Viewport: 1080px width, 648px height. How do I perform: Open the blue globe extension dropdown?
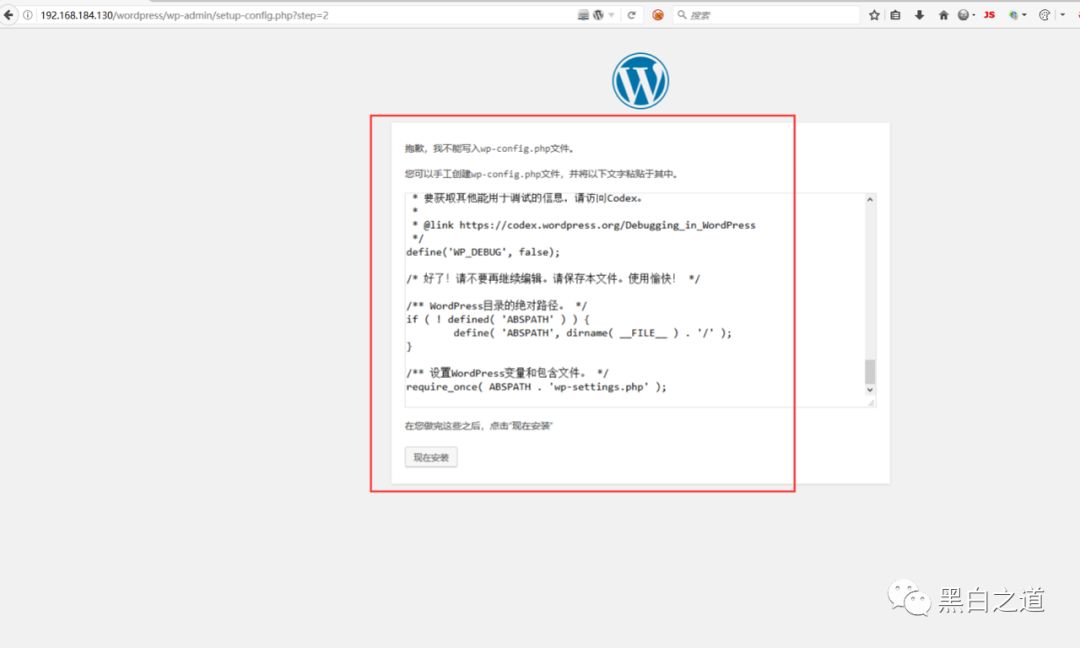[1017, 15]
